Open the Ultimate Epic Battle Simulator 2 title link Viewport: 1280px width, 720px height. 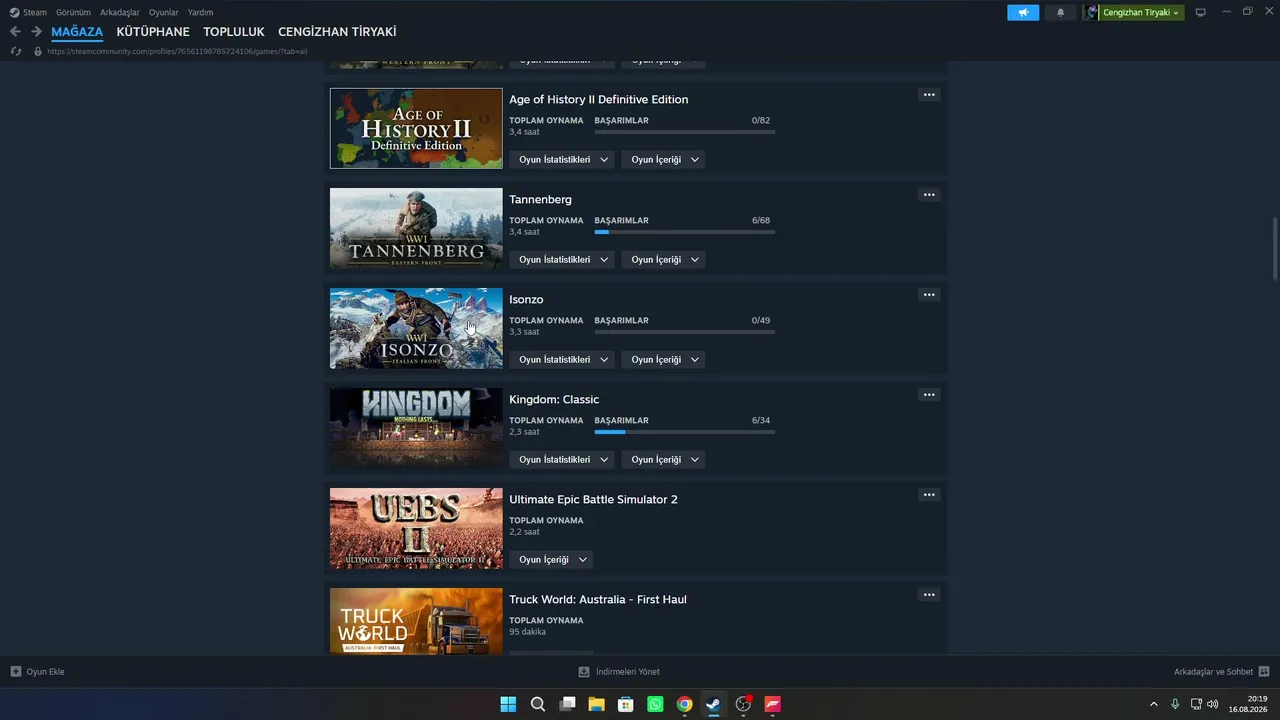[593, 500]
